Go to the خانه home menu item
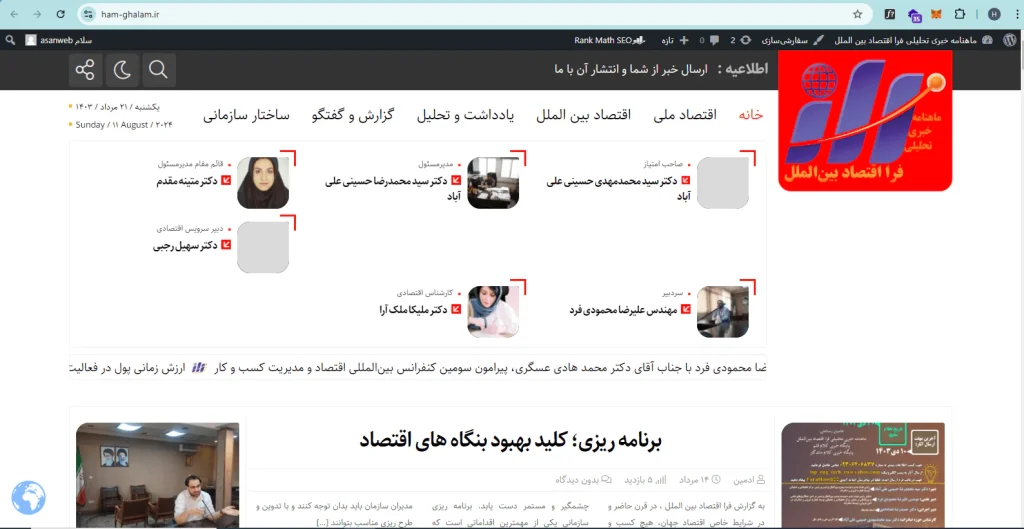1024x529 pixels. click(751, 114)
